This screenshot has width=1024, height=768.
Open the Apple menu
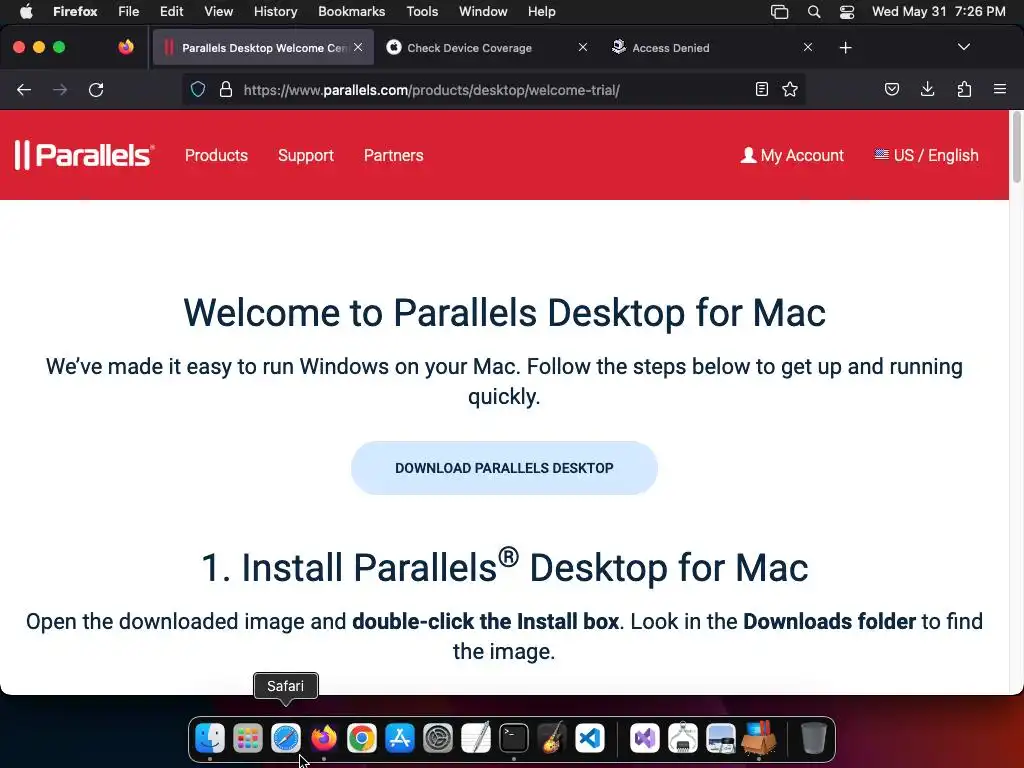[26, 12]
